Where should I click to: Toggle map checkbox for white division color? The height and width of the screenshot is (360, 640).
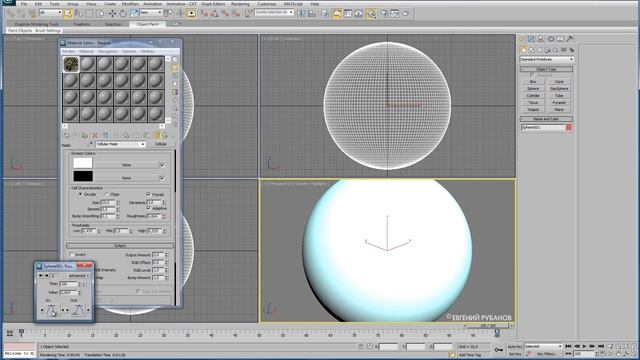tap(162, 165)
